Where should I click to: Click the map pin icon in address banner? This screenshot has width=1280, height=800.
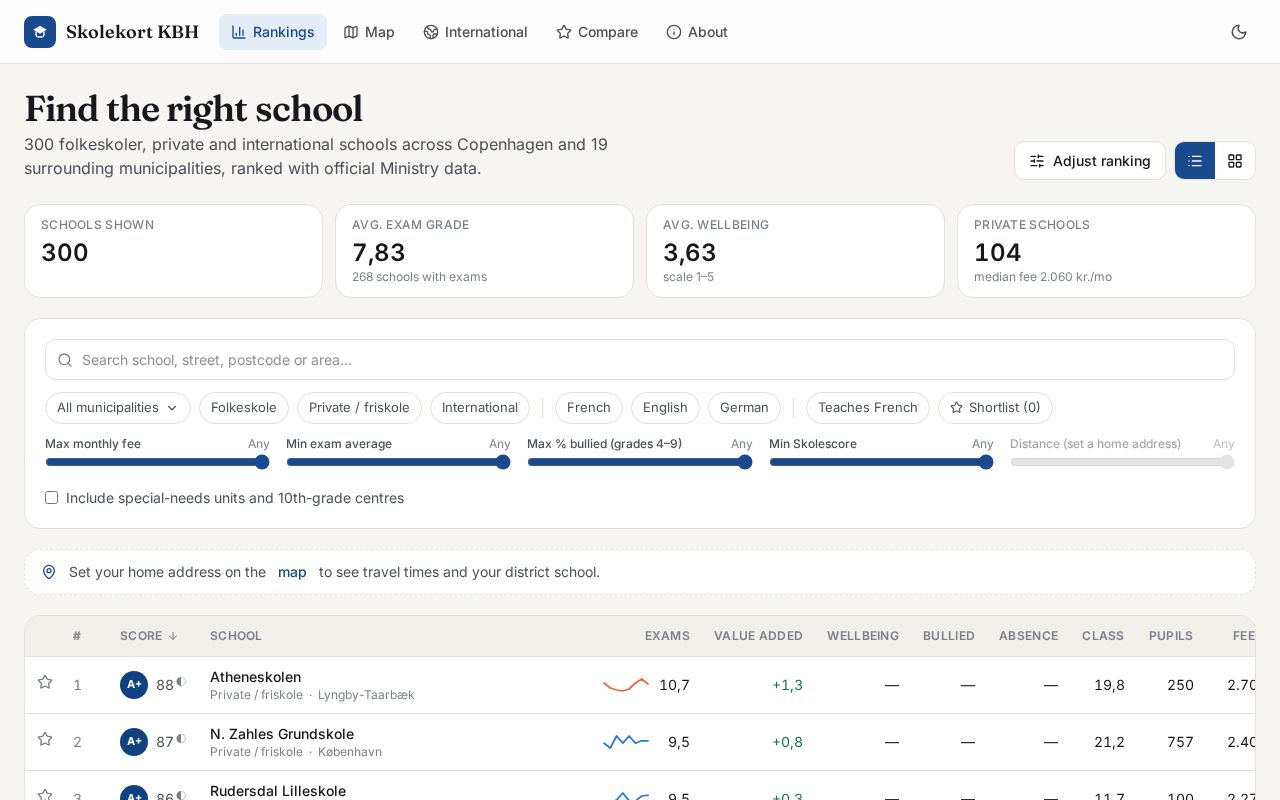pyautogui.click(x=49, y=572)
